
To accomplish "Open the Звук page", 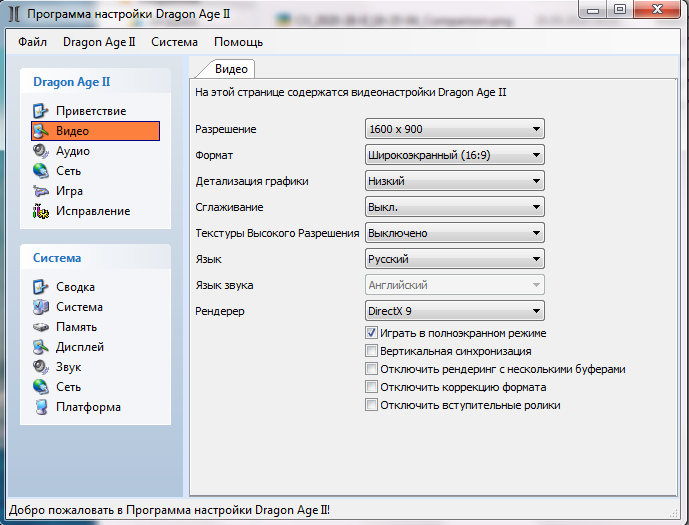I will [x=69, y=367].
